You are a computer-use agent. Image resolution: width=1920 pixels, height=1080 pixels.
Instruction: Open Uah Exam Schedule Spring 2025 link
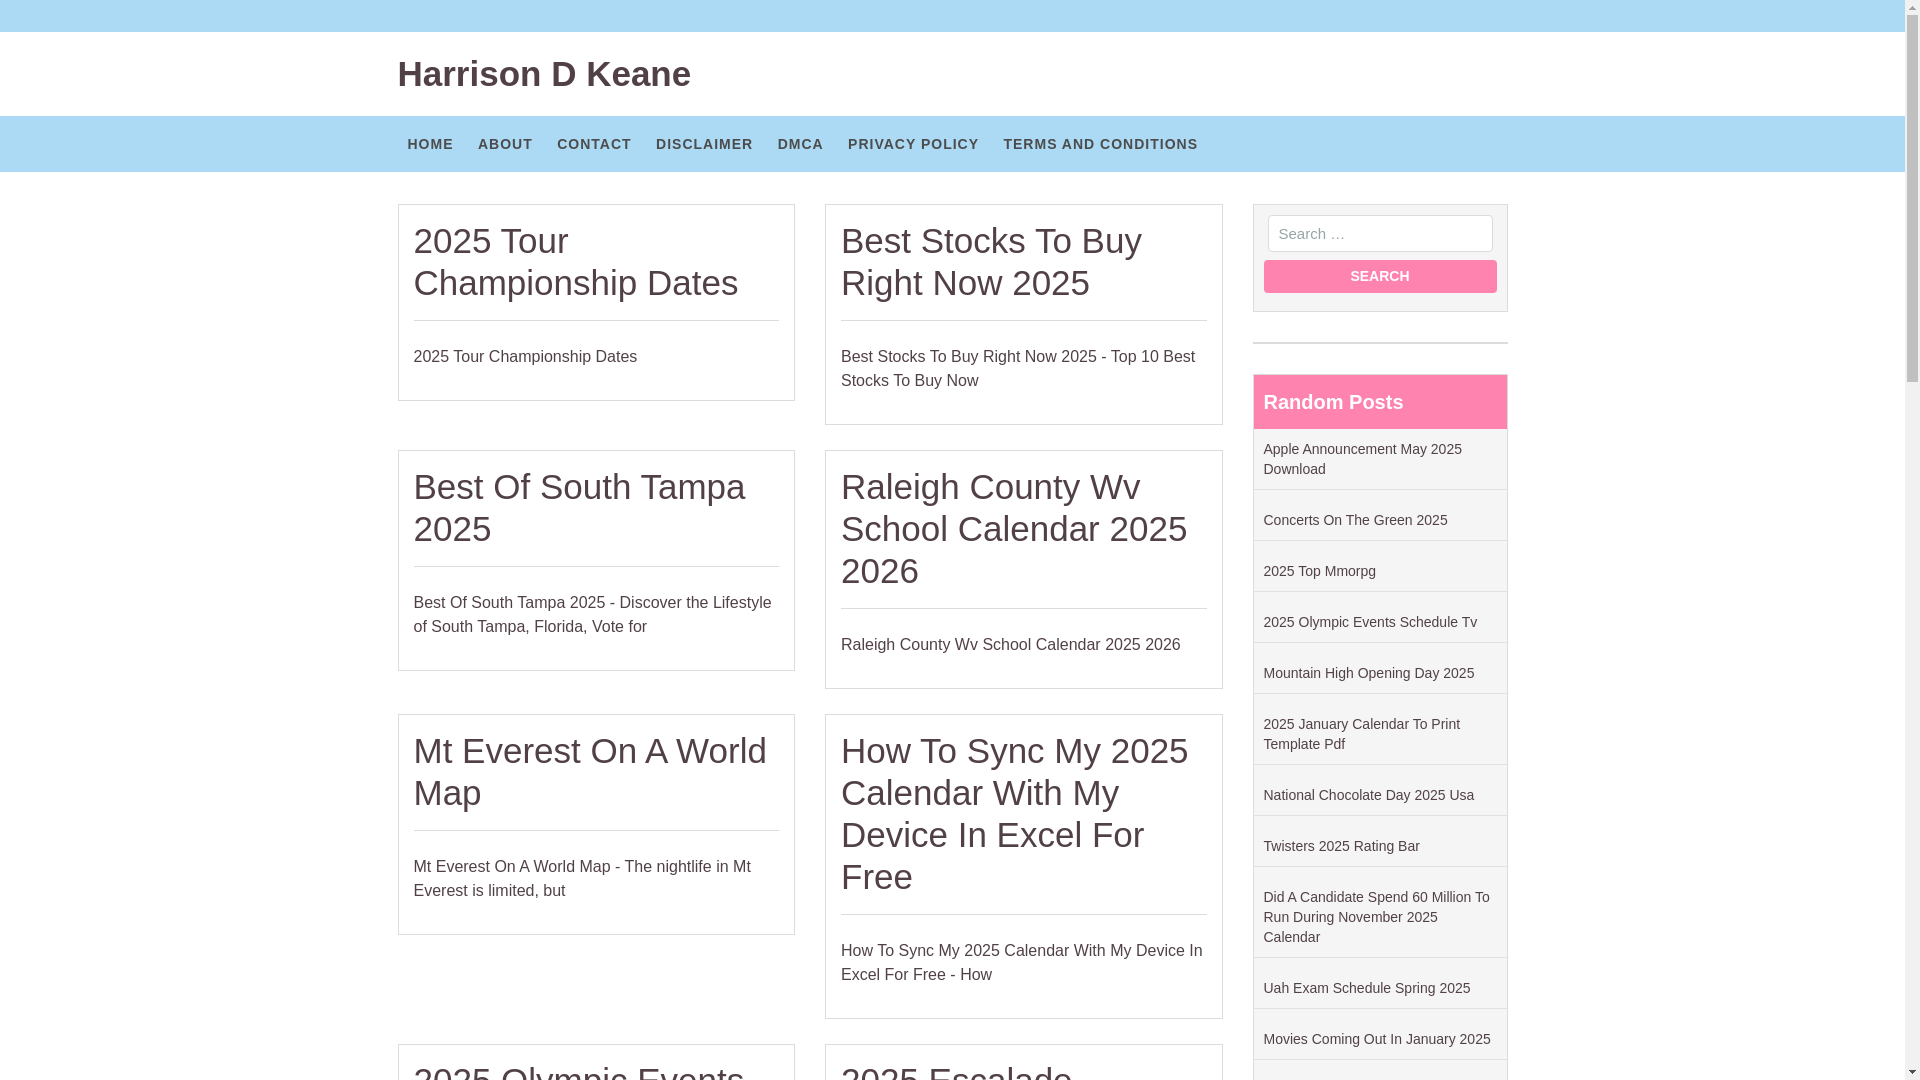coord(1366,988)
